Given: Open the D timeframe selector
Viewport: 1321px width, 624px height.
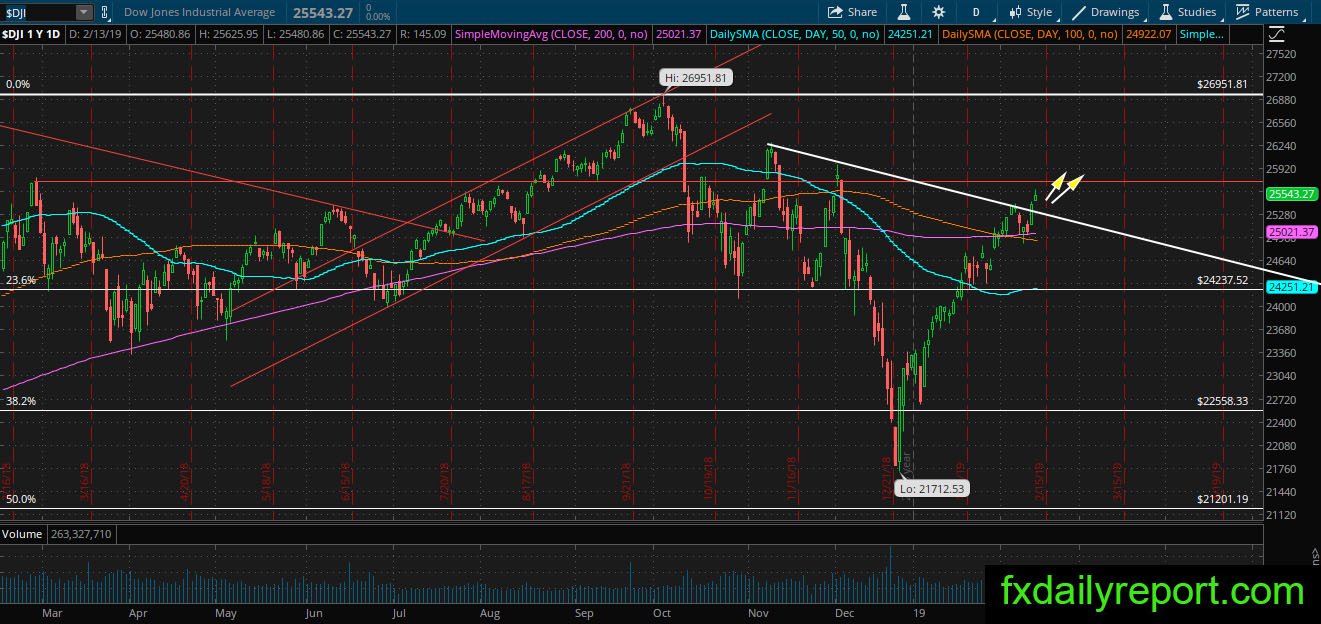Looking at the screenshot, I should point(975,12).
